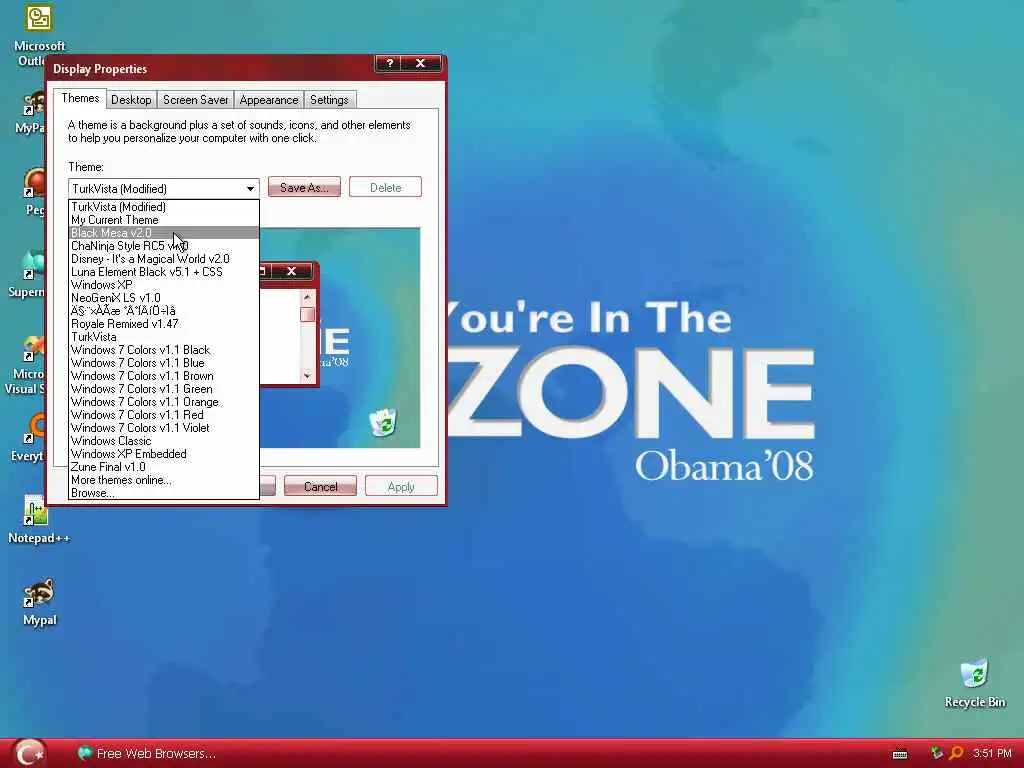
Task: Choose NeoGeniX LS v1.0 theme
Action: 164,298
